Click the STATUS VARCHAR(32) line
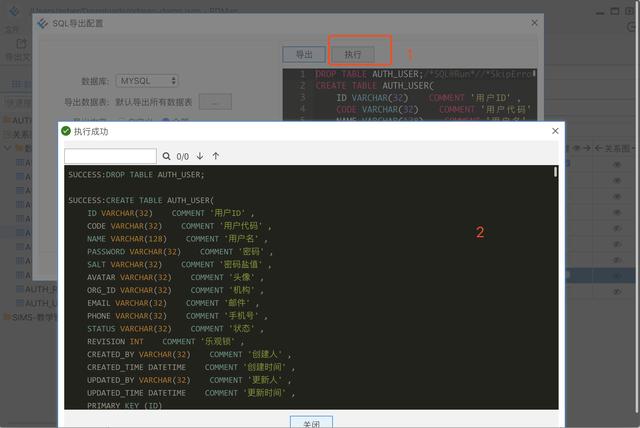 (176, 328)
